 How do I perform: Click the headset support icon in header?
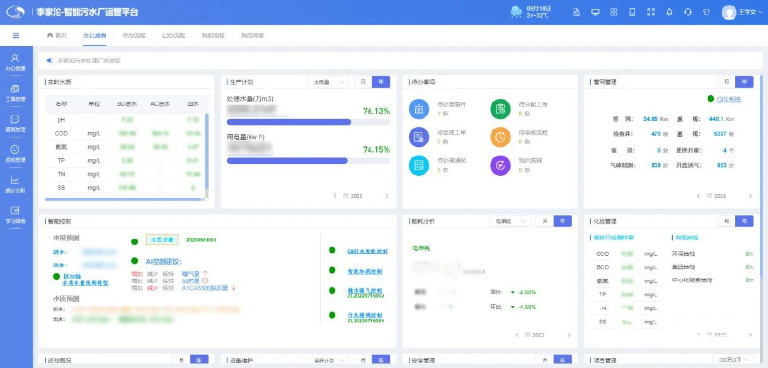pyautogui.click(x=688, y=12)
